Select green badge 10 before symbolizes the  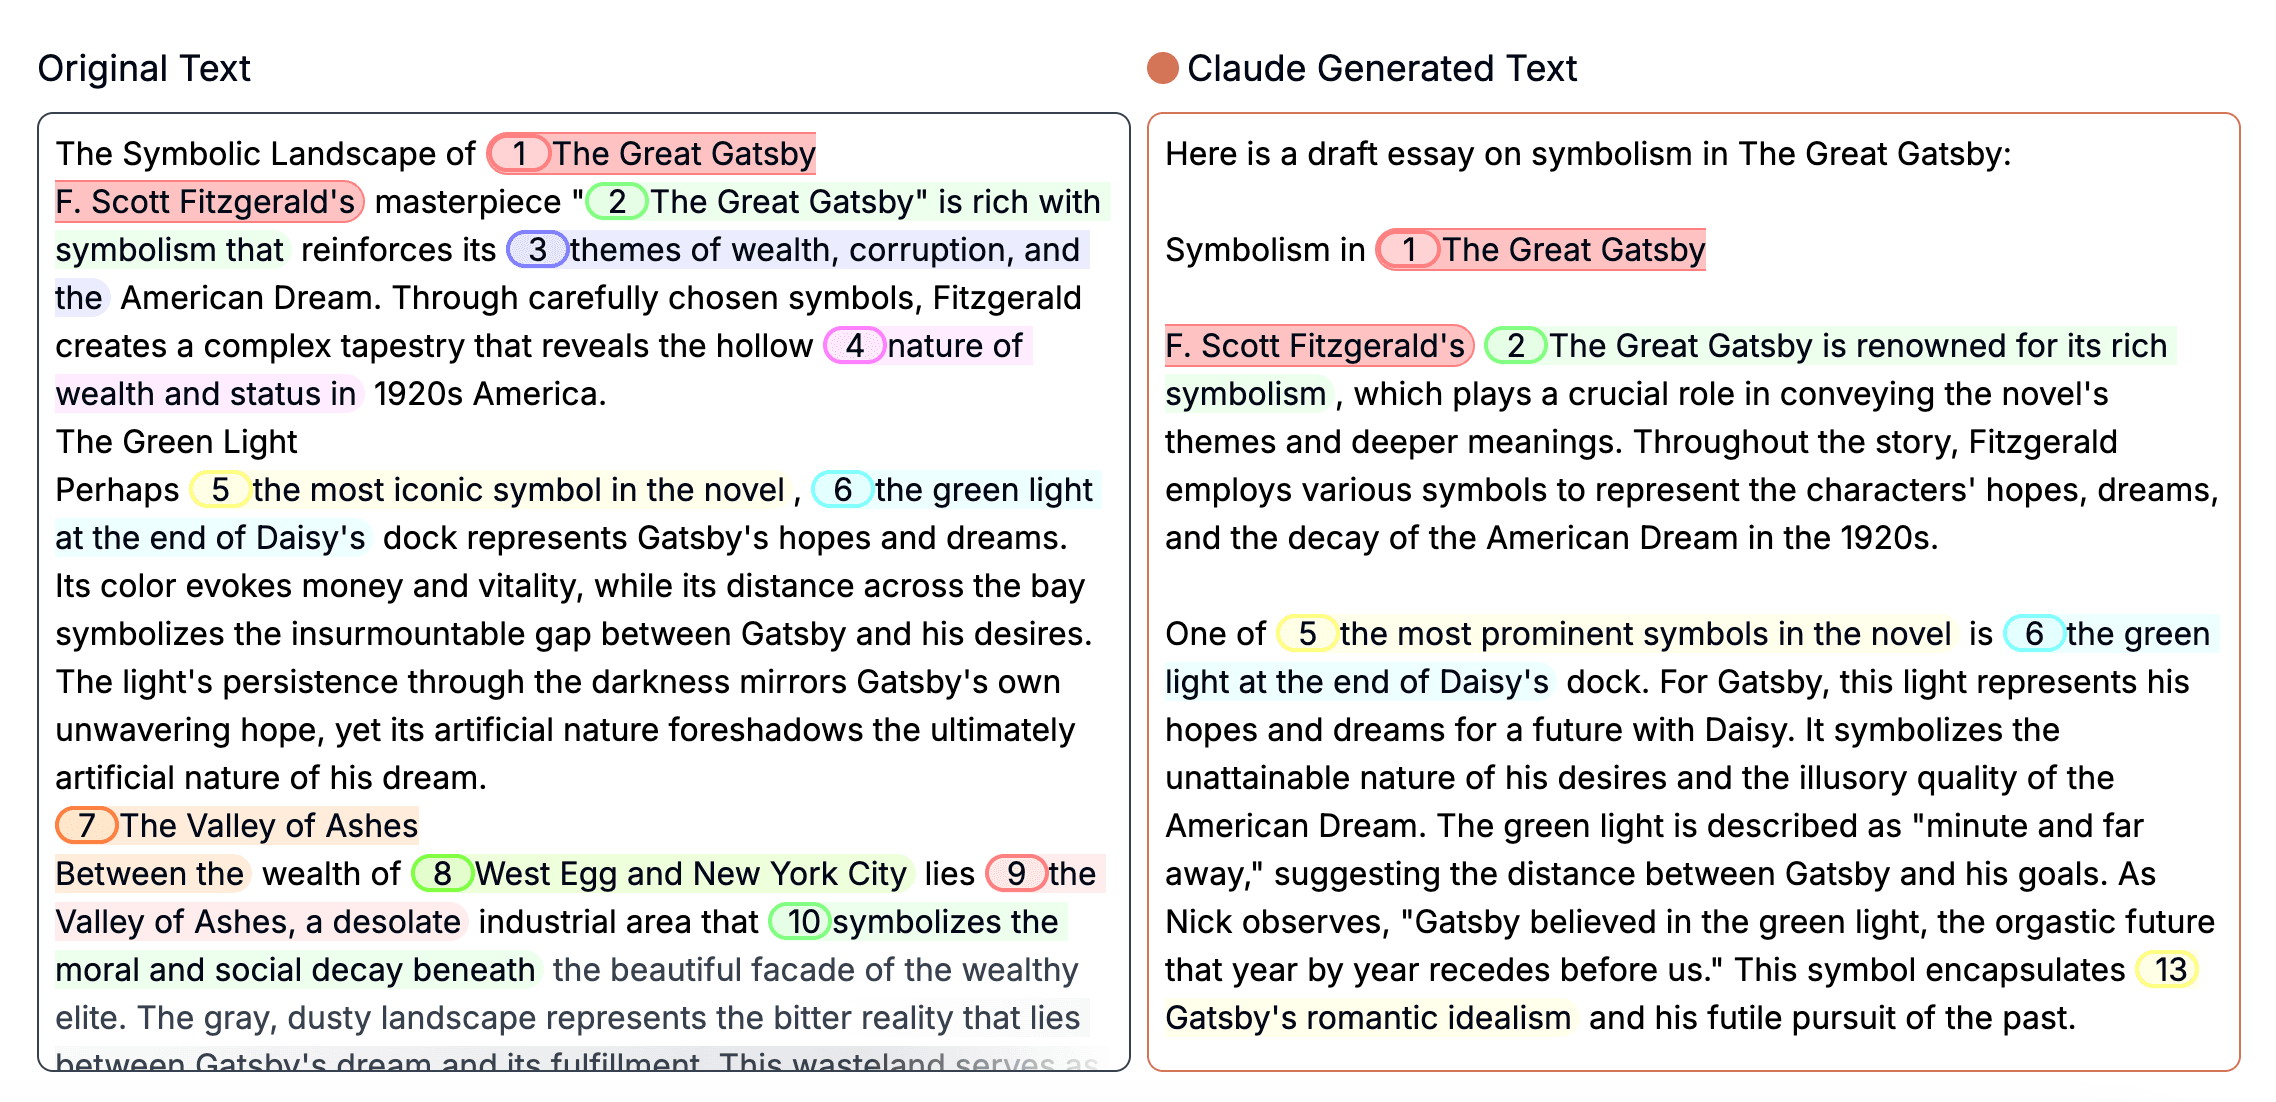click(x=799, y=921)
